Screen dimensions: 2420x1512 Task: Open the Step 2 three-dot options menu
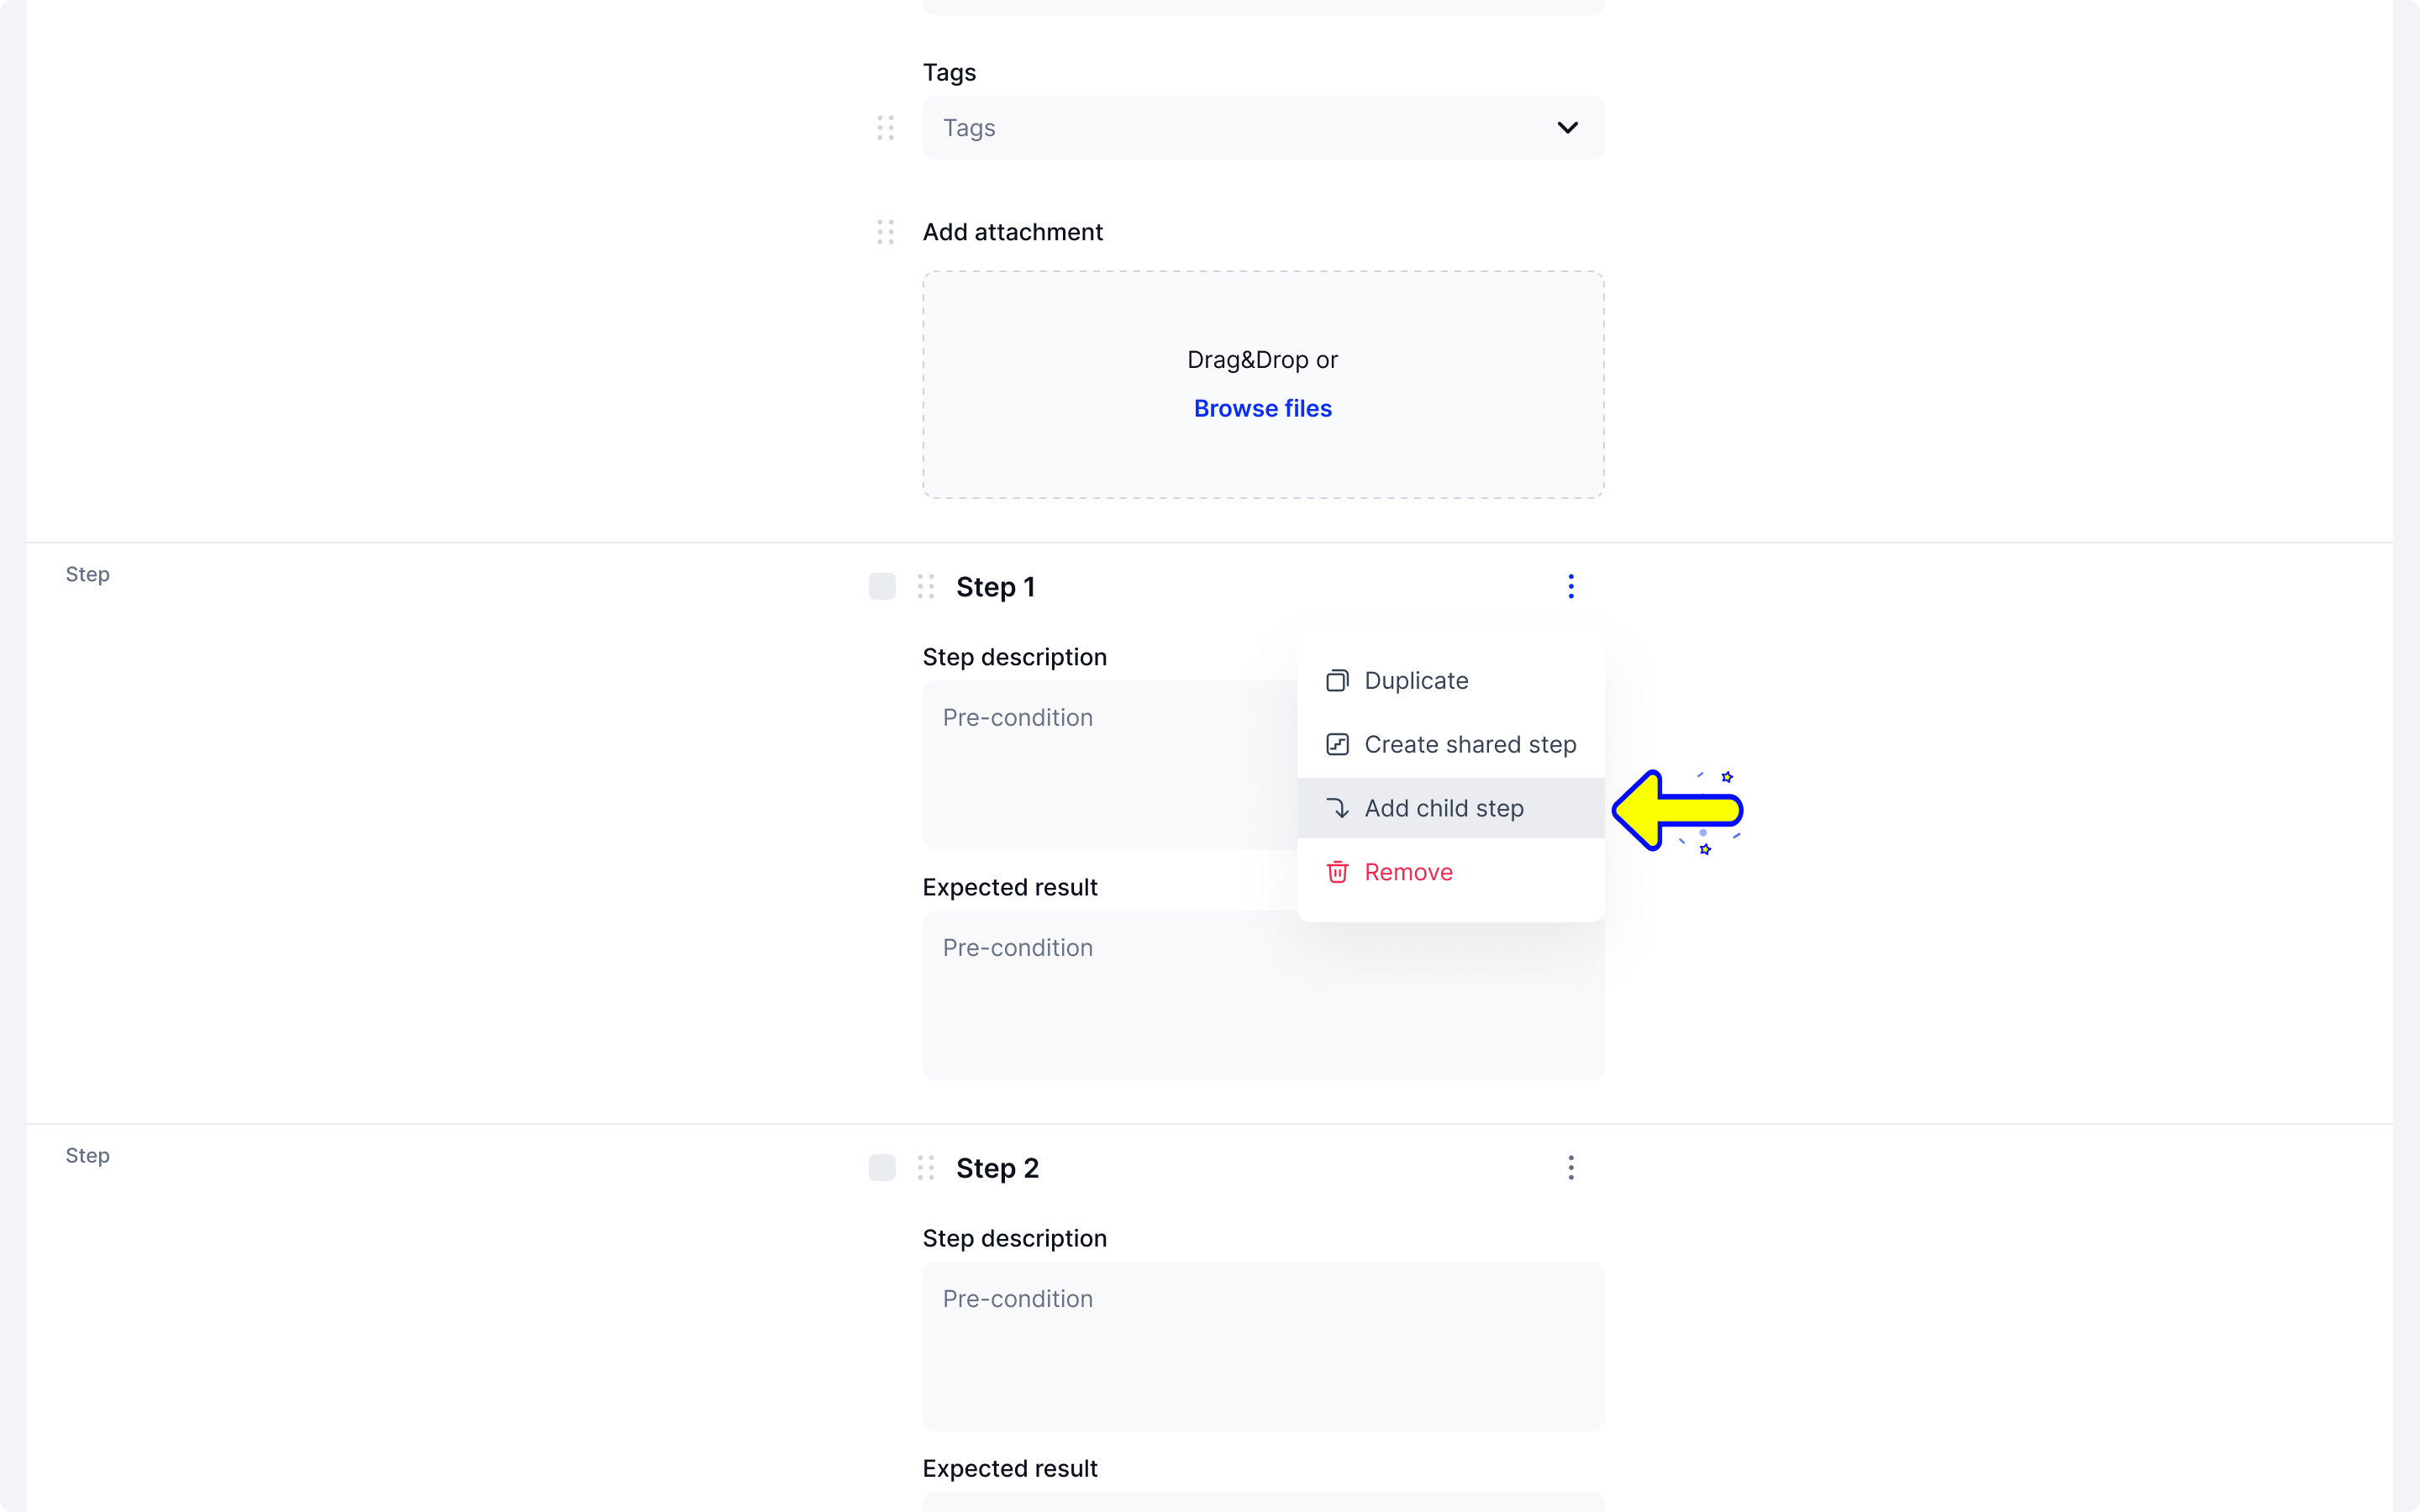click(x=1571, y=1168)
